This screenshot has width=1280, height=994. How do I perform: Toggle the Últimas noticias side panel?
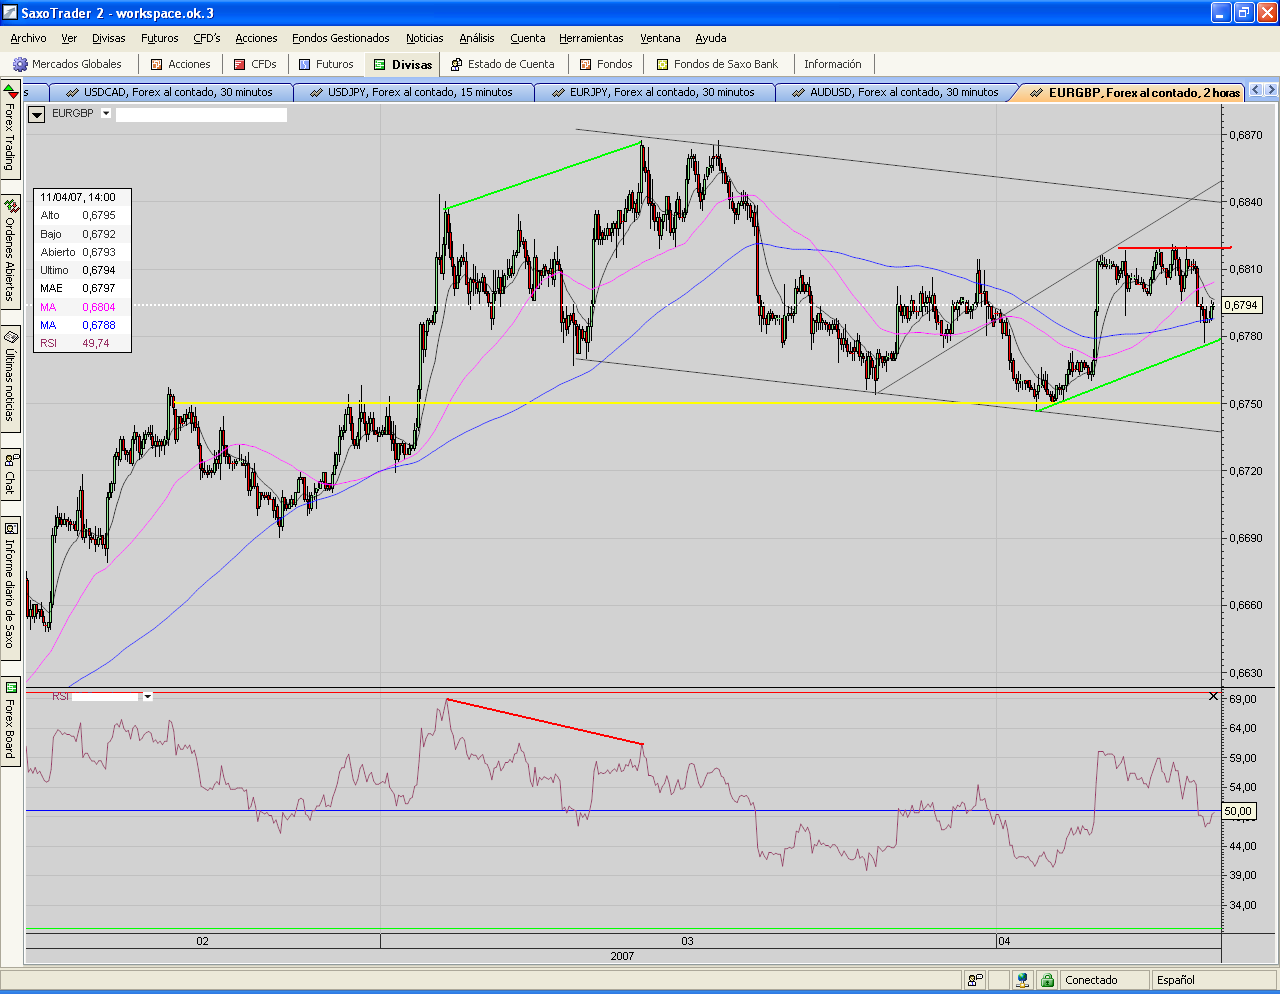[10, 375]
